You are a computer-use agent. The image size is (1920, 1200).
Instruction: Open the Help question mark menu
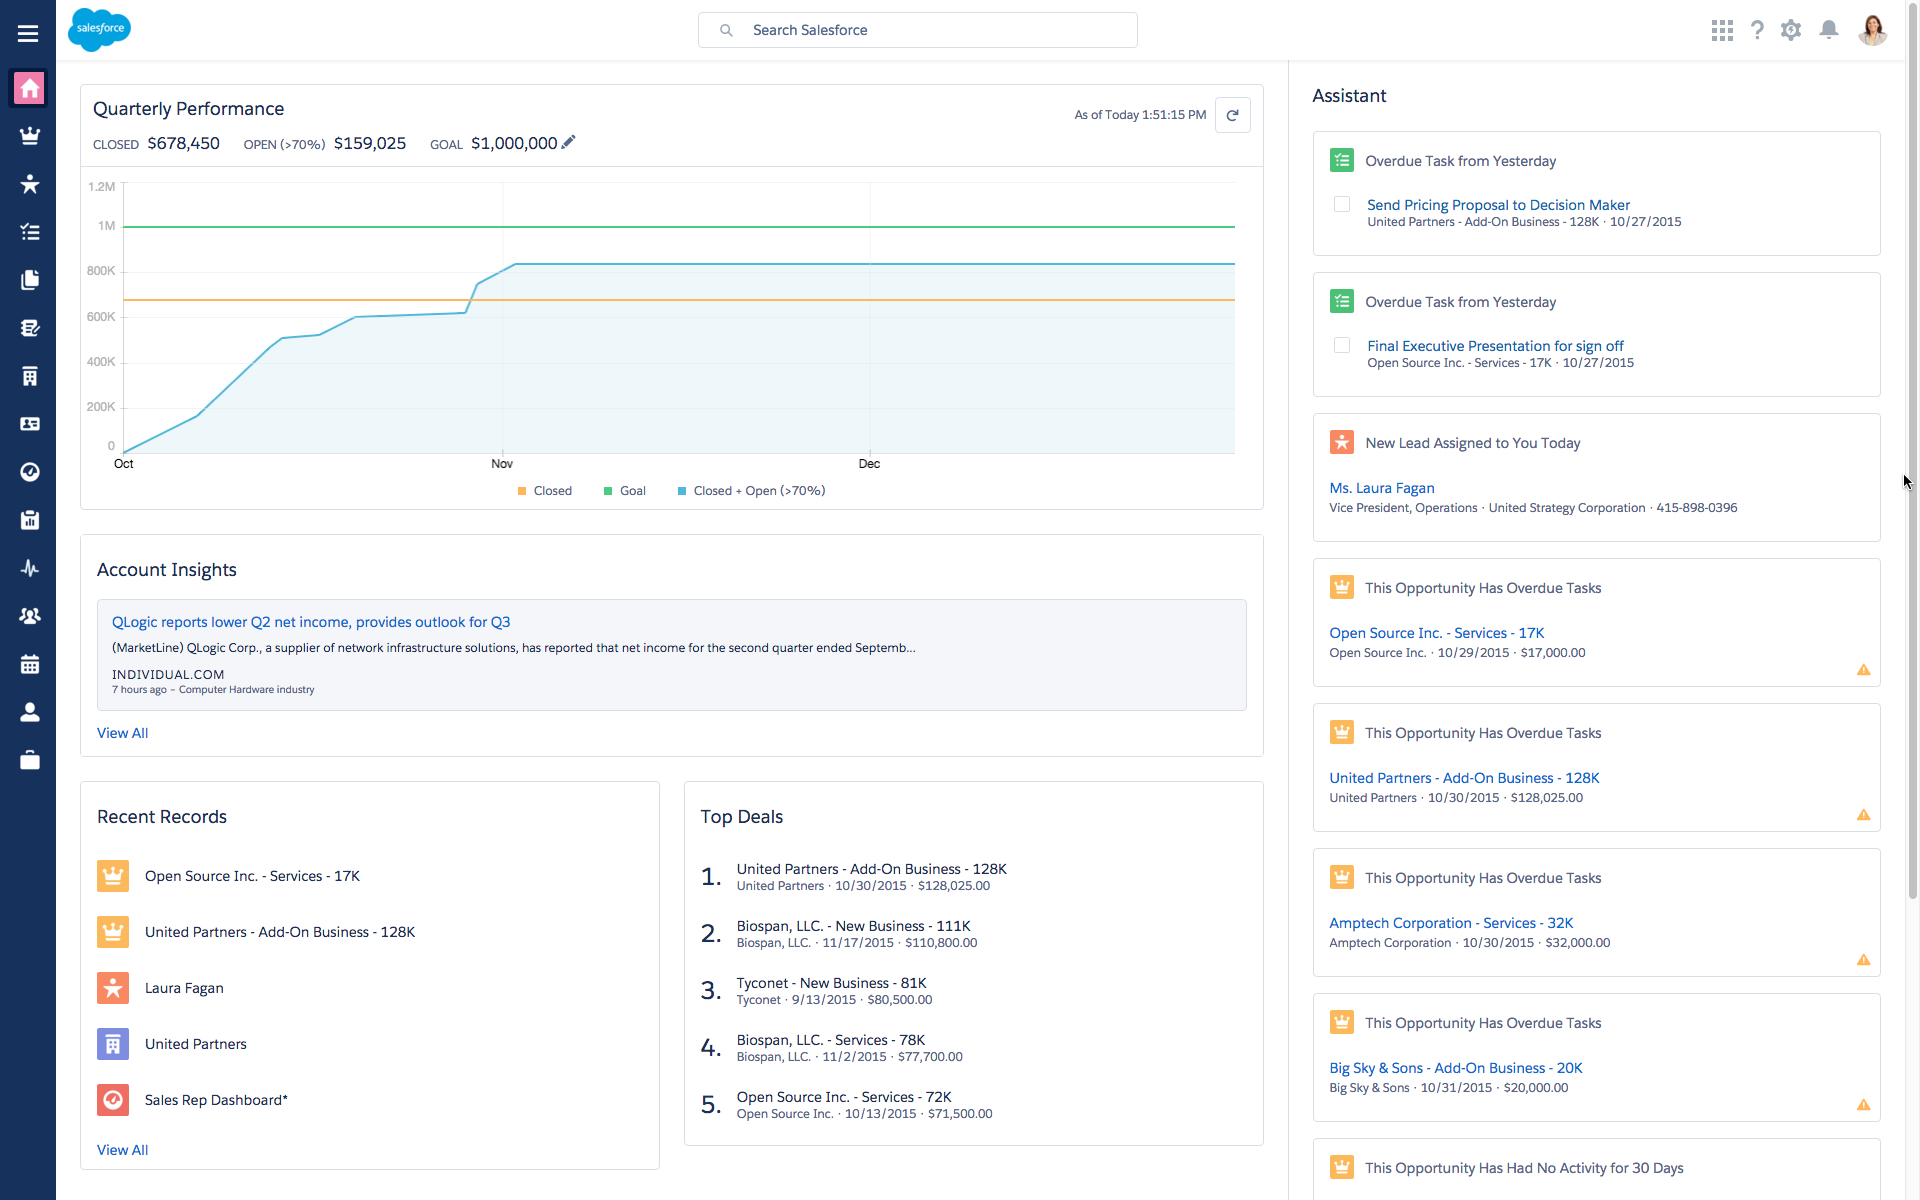coord(1757,30)
